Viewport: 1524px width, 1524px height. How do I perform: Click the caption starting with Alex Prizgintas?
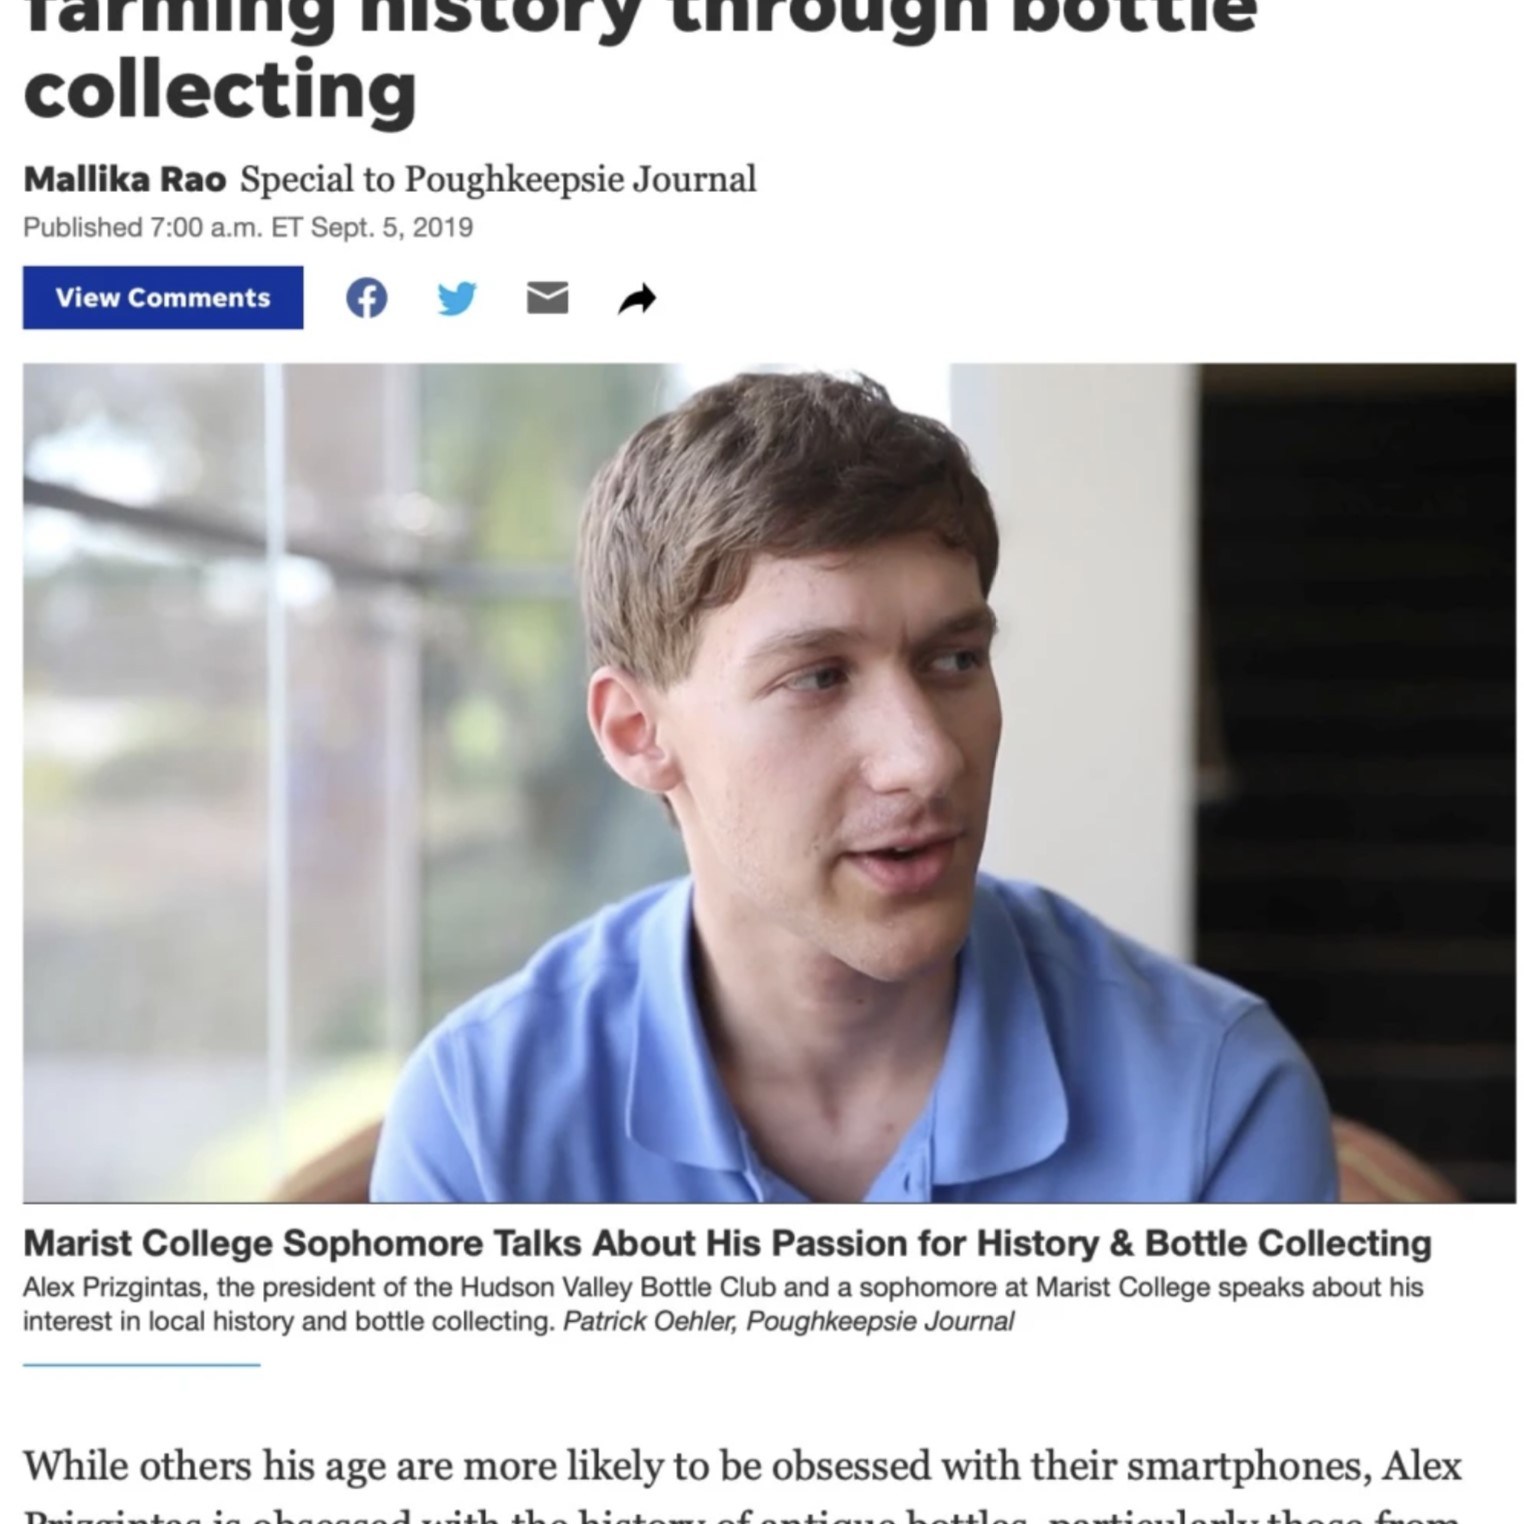pos(722,1304)
